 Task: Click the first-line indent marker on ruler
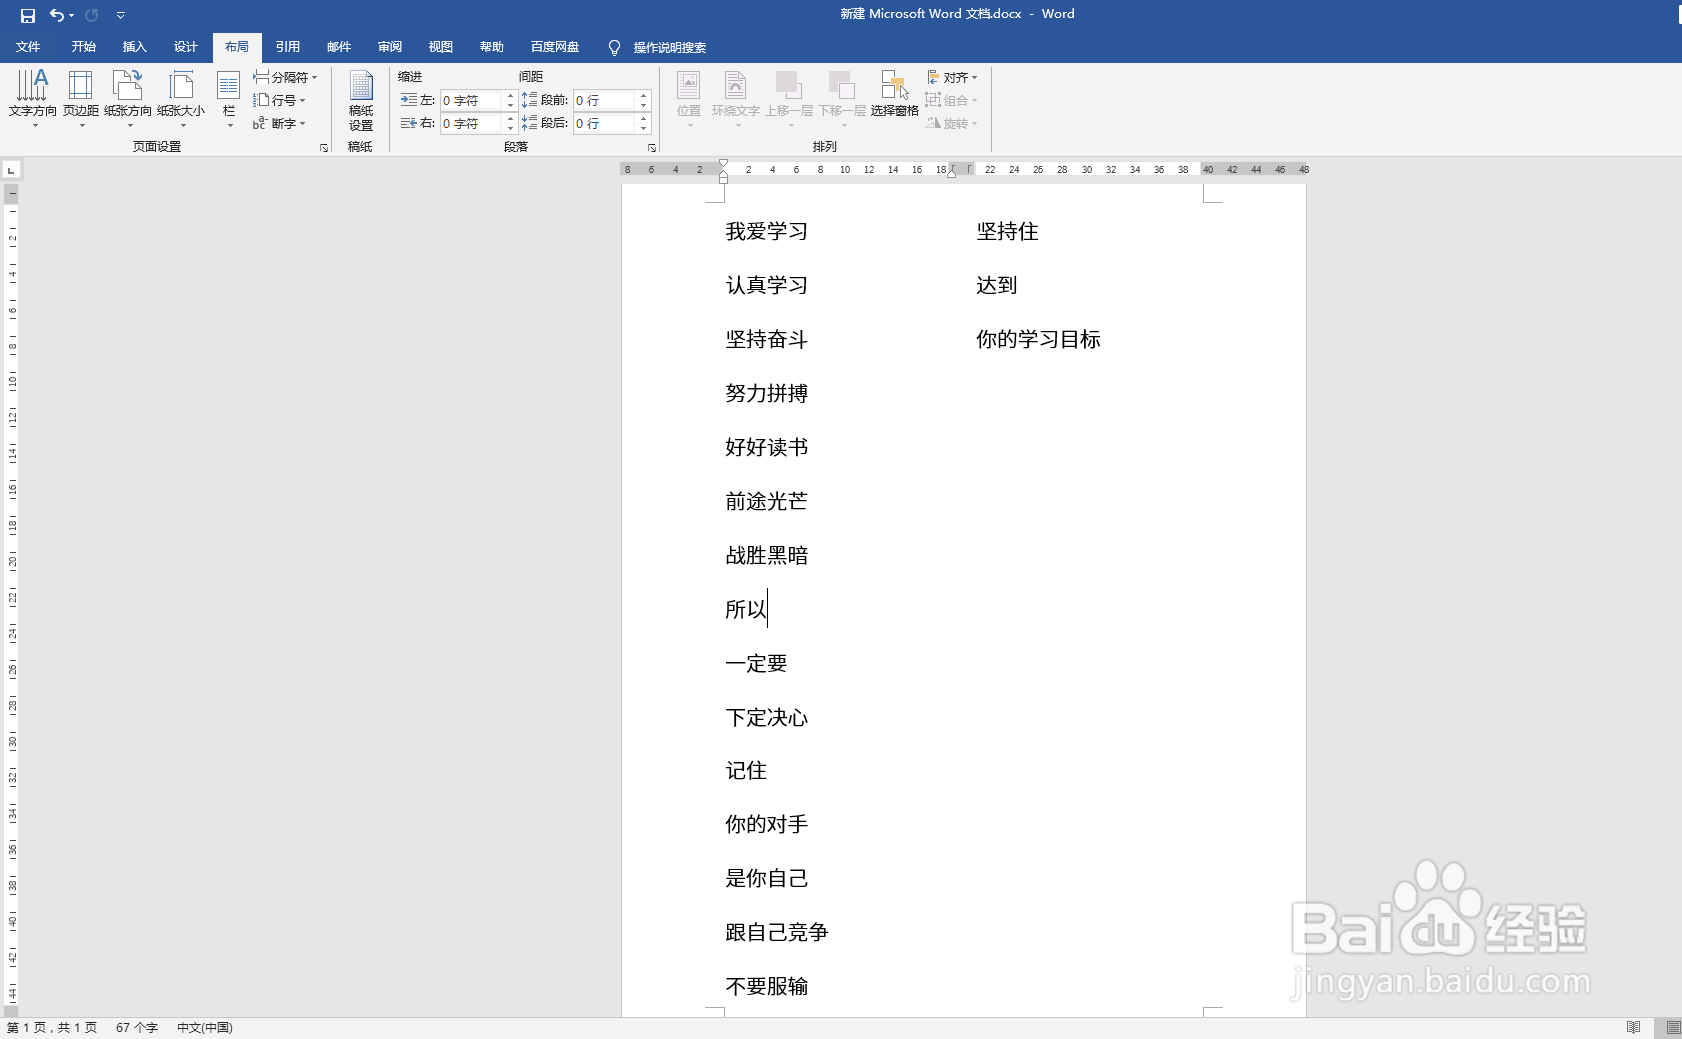point(723,165)
